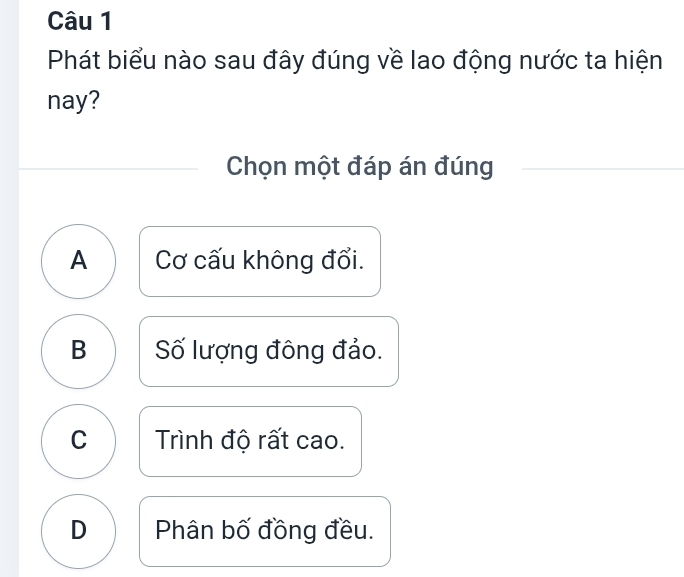Click the answer box 'Cơ cấu không đổi.'
This screenshot has width=684, height=577.
(260, 262)
